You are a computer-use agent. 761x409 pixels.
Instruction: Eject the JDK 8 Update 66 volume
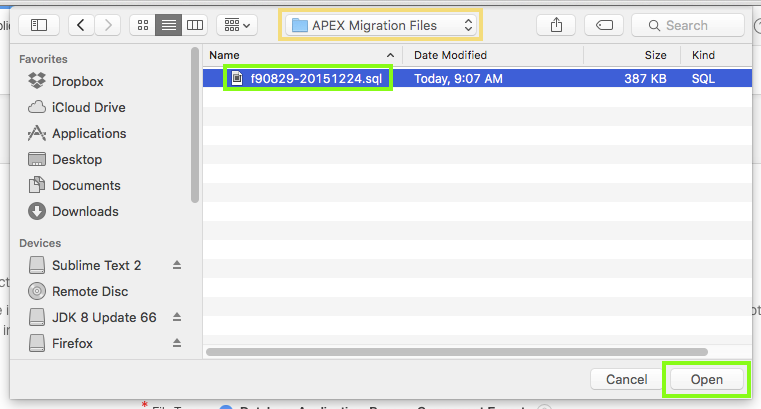[177, 317]
